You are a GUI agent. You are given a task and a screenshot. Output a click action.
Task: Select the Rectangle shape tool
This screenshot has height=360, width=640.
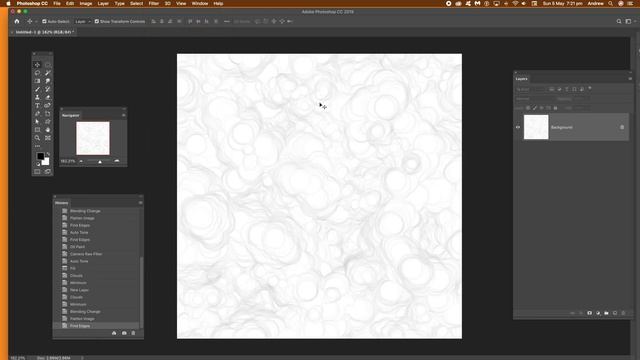[37, 130]
